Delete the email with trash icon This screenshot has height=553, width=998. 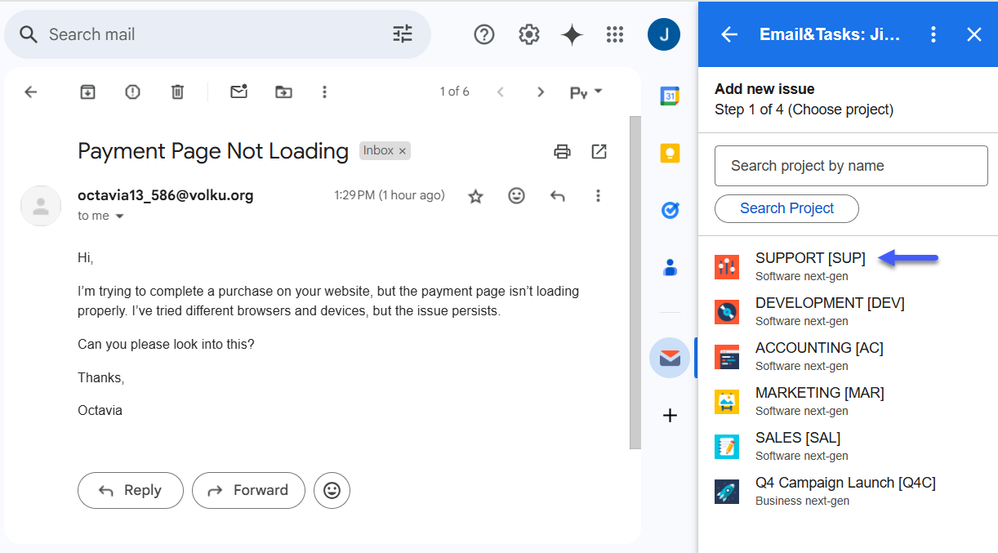(178, 92)
